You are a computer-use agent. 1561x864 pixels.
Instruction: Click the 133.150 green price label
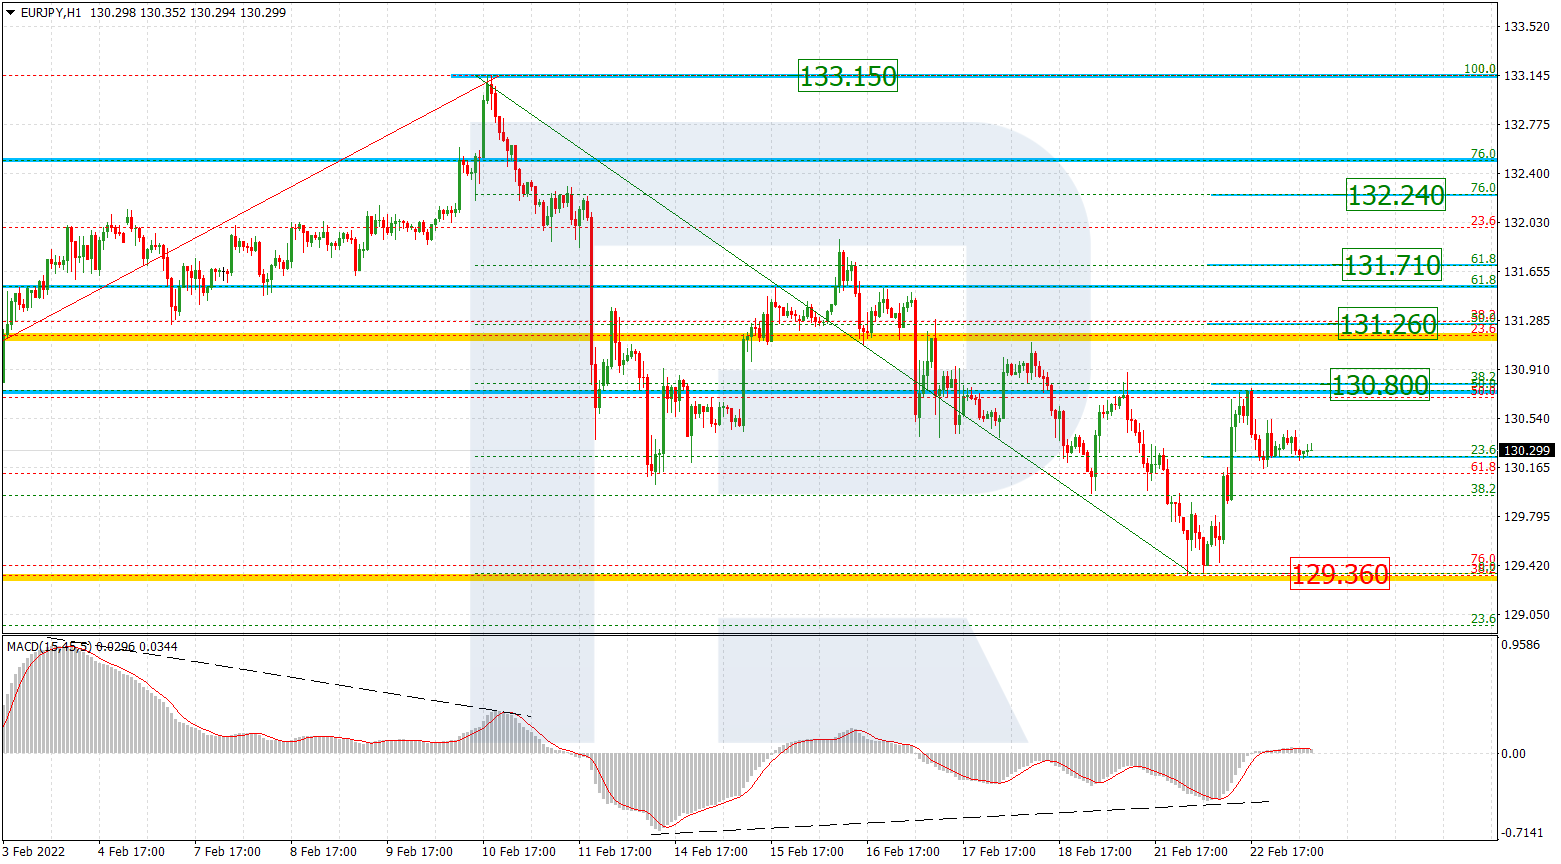coord(848,76)
